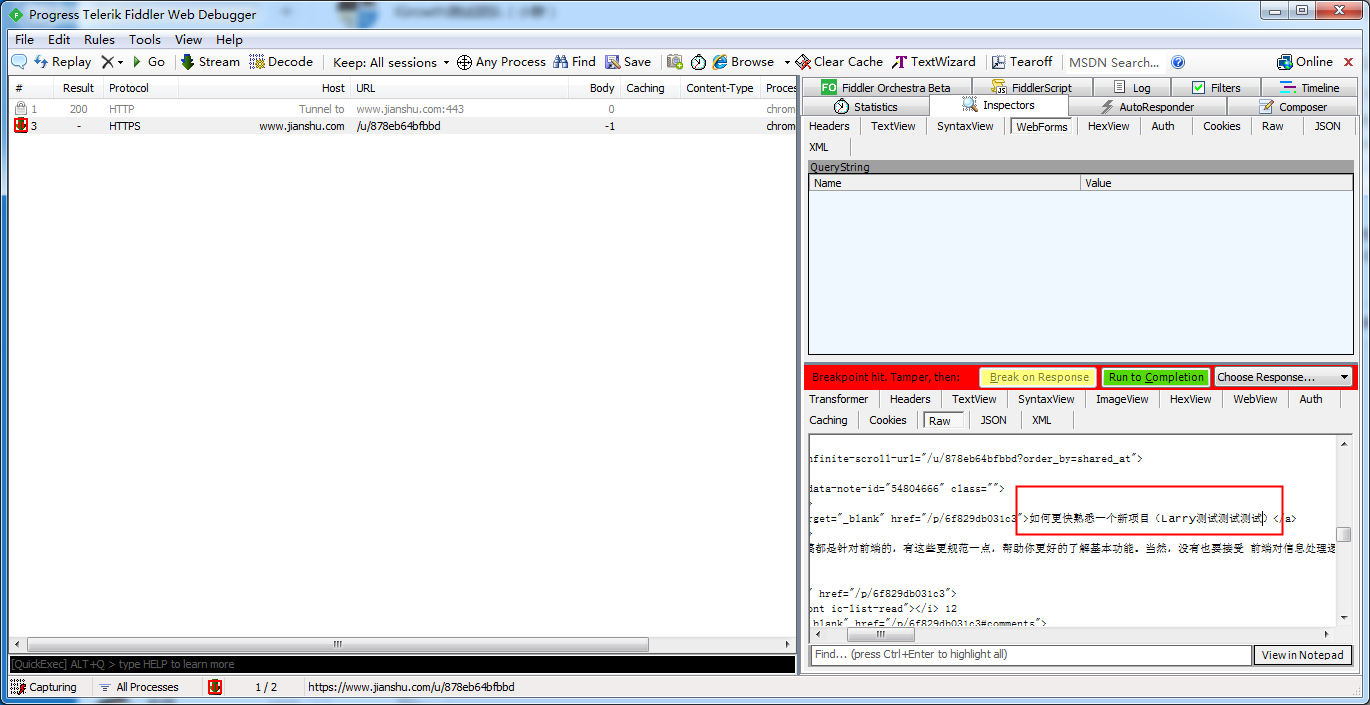Select response Transformer tab
This screenshot has width=1370, height=705.
point(838,399)
